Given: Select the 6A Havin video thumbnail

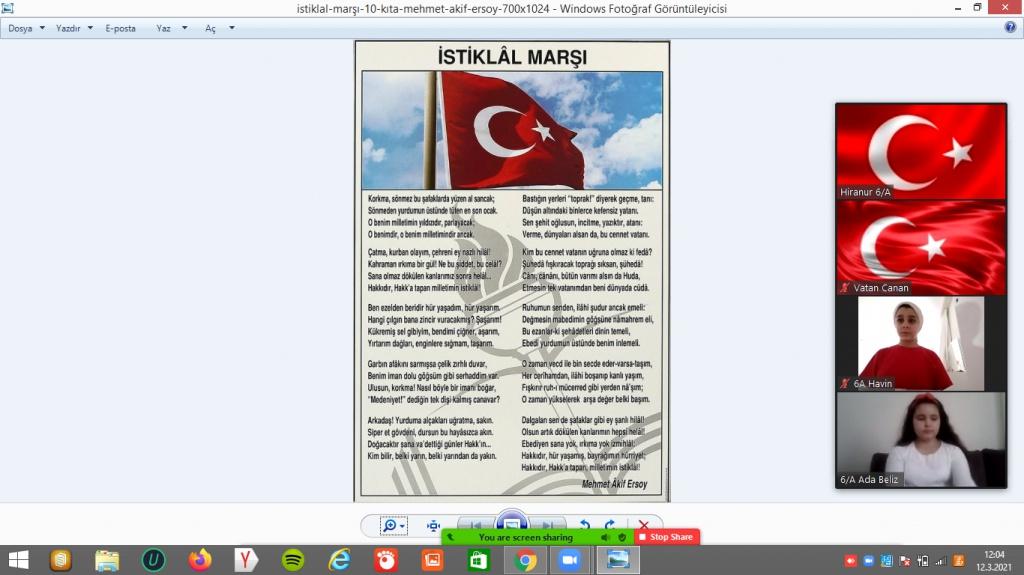Looking at the screenshot, I should (921, 343).
